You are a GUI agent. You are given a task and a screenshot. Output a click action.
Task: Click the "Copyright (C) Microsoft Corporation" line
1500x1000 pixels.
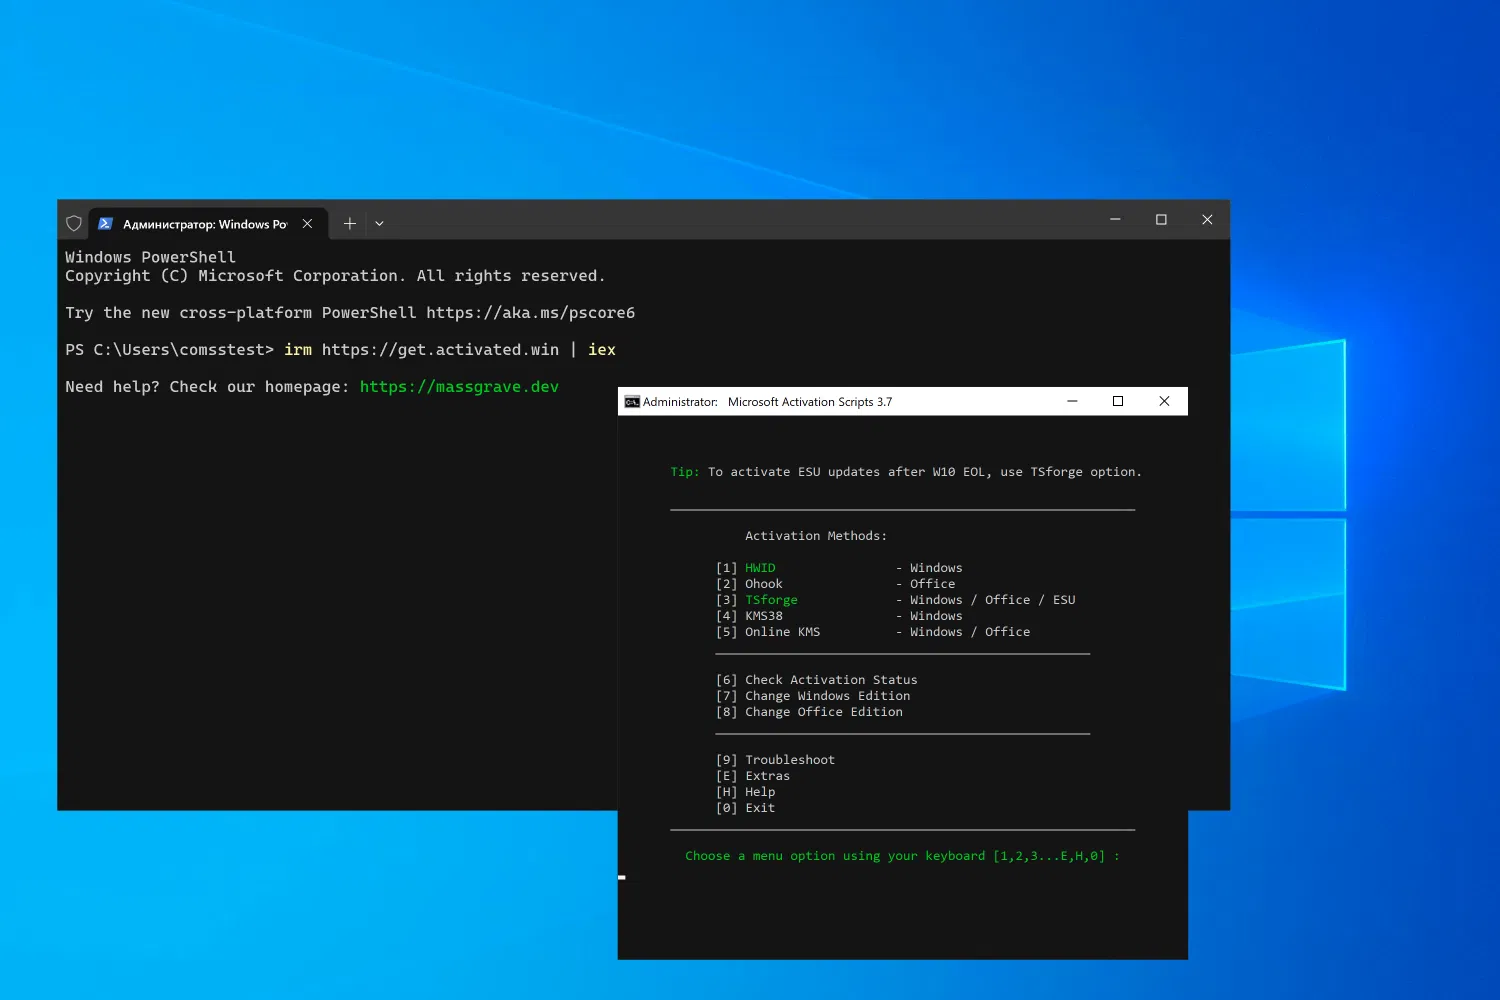coord(335,276)
